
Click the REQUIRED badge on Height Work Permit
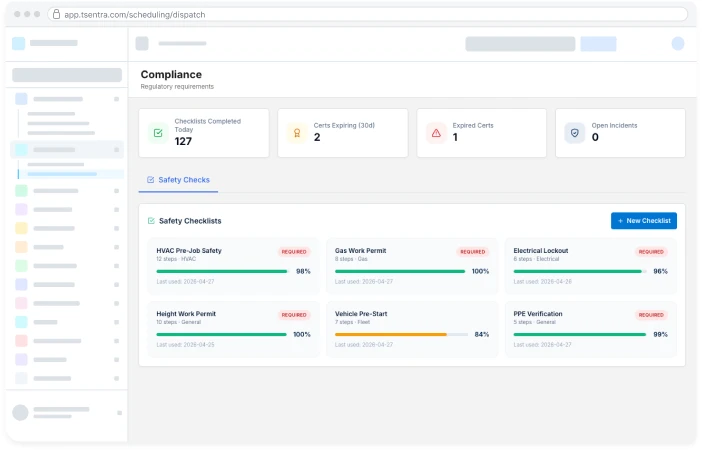pos(294,315)
